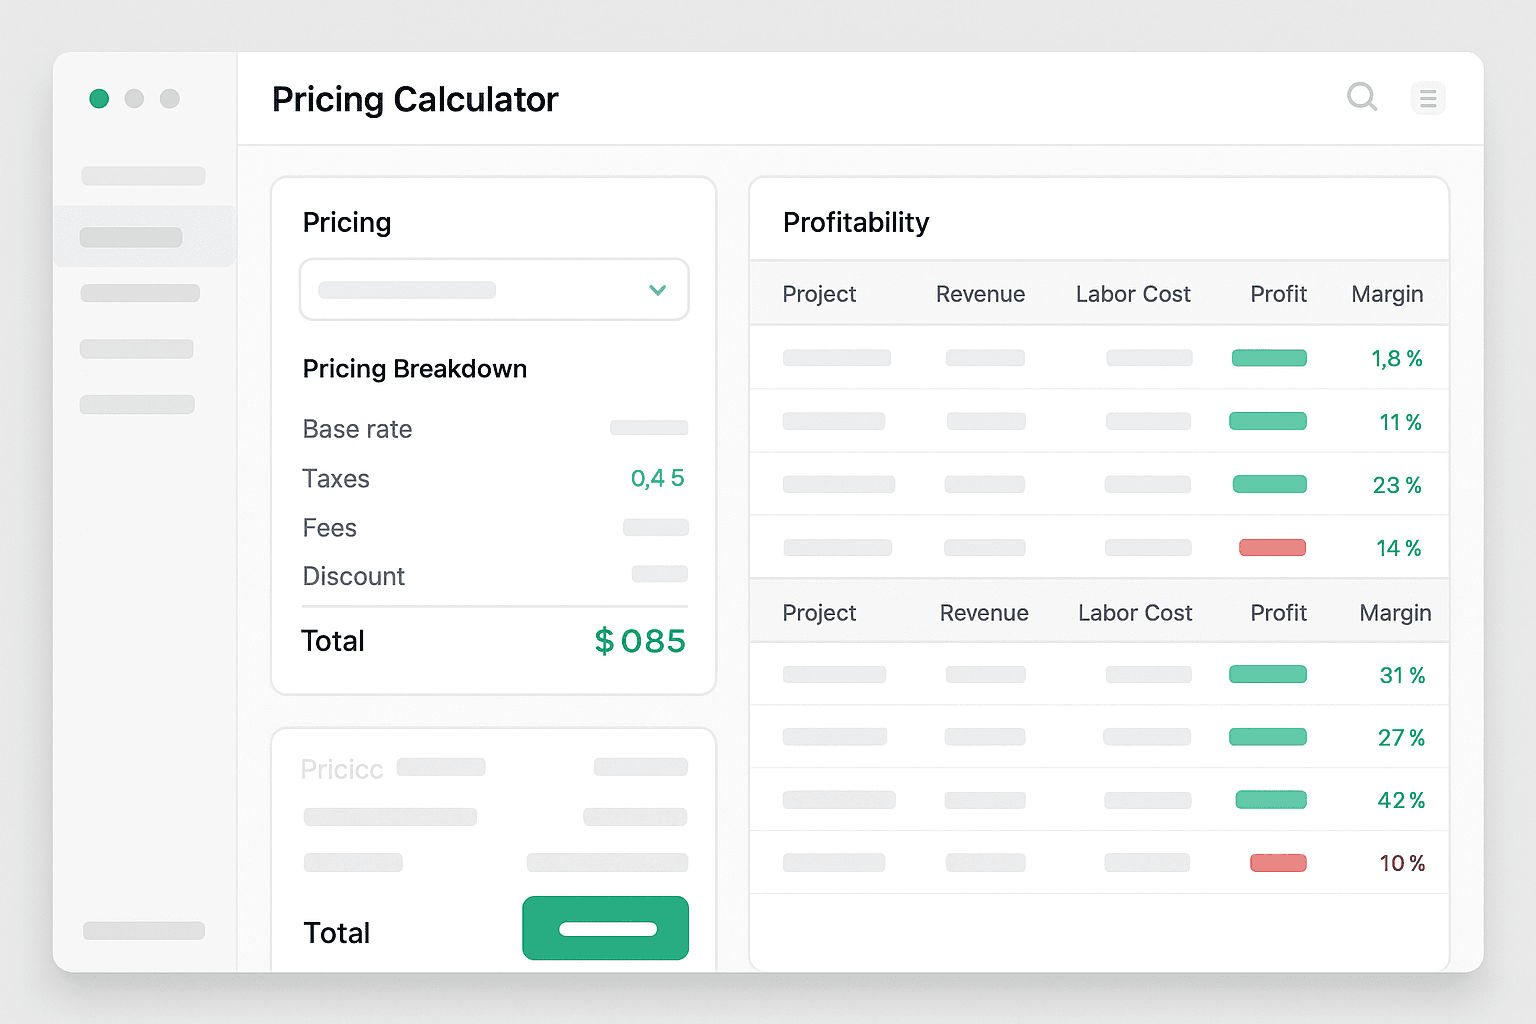Click the search magnifier icon
Screen dimensions: 1536x1024
point(1362,97)
